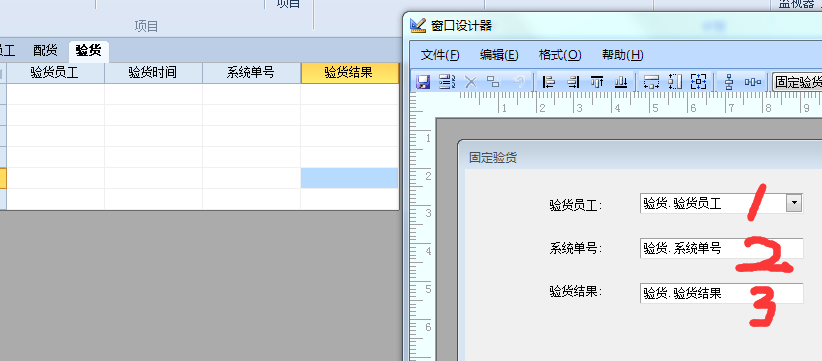Select the highlighted 验货结果 grid cell
The image size is (822, 361).
pos(349,178)
